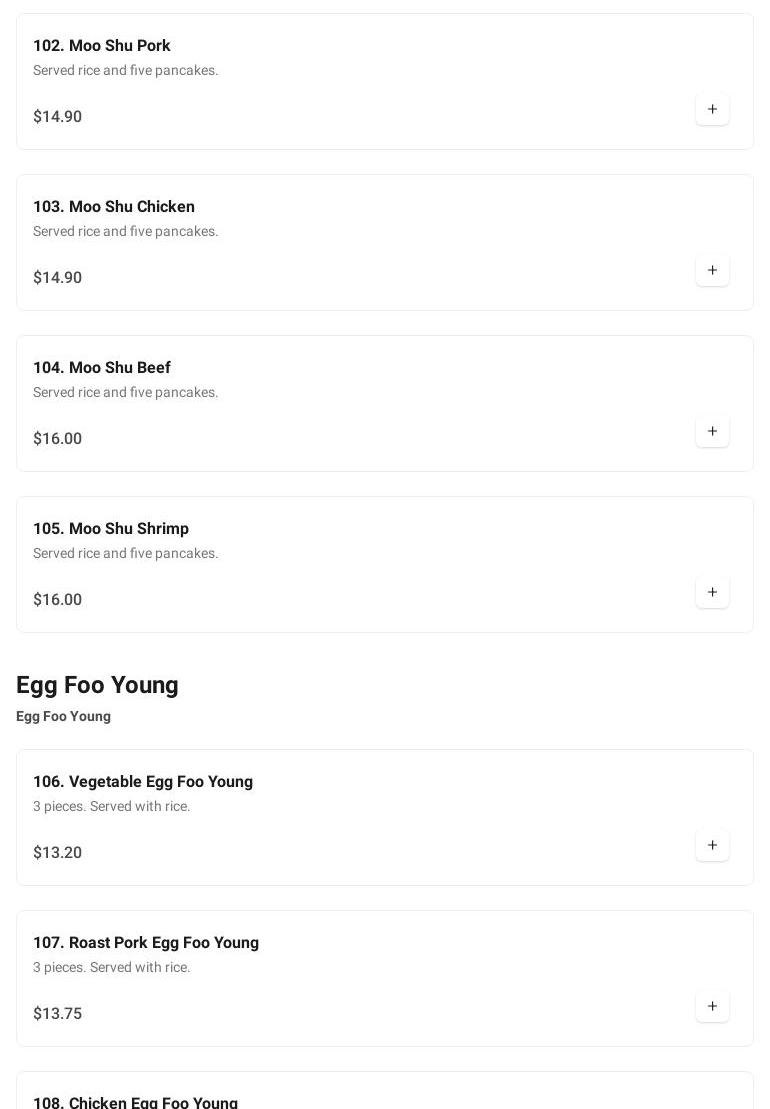Open 105. Moo Shu Shrimp details
Screen dimensions: 770x1109
tap(111, 529)
